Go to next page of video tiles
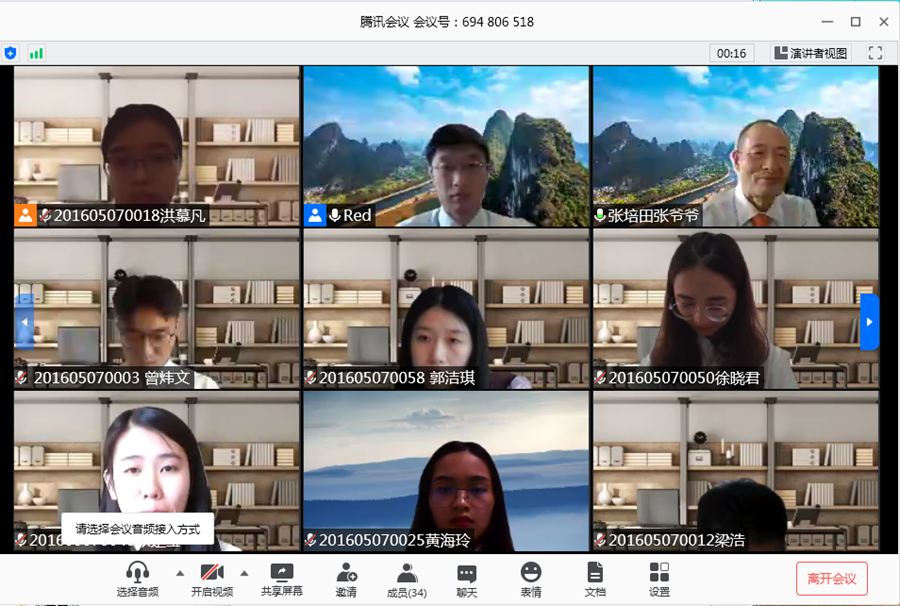The width and height of the screenshot is (900, 606). click(x=869, y=322)
